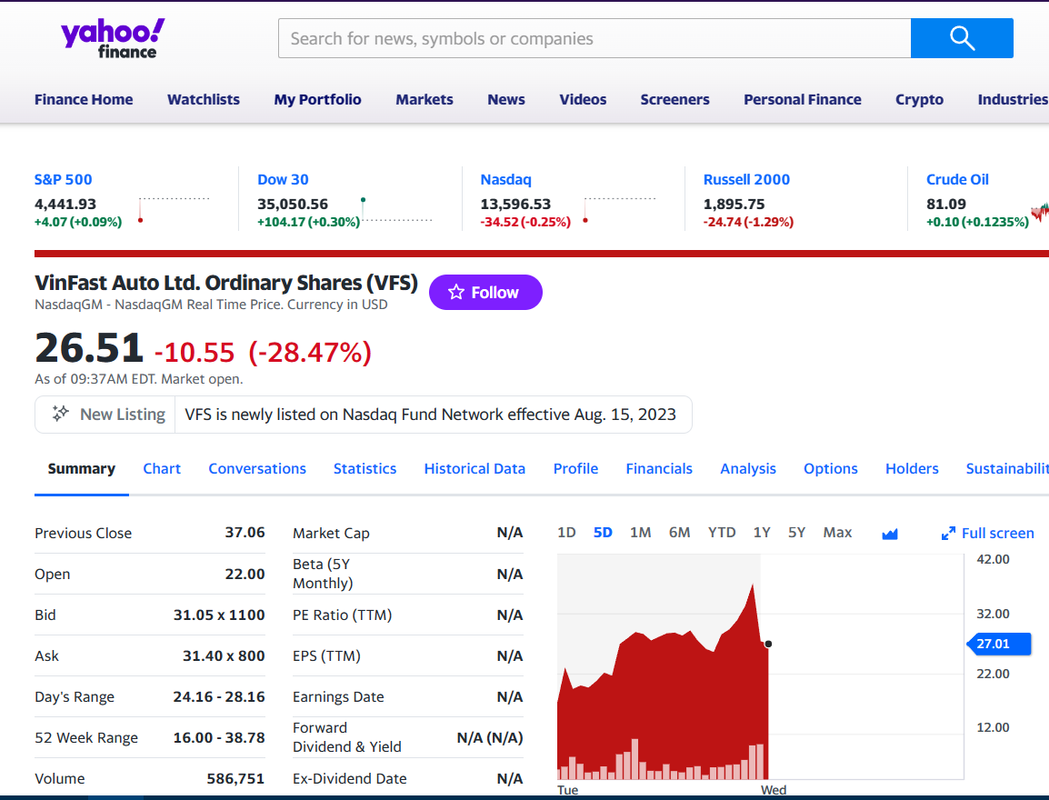
Task: Click the Dow 30 mini sparkline chart
Action: 397,210
